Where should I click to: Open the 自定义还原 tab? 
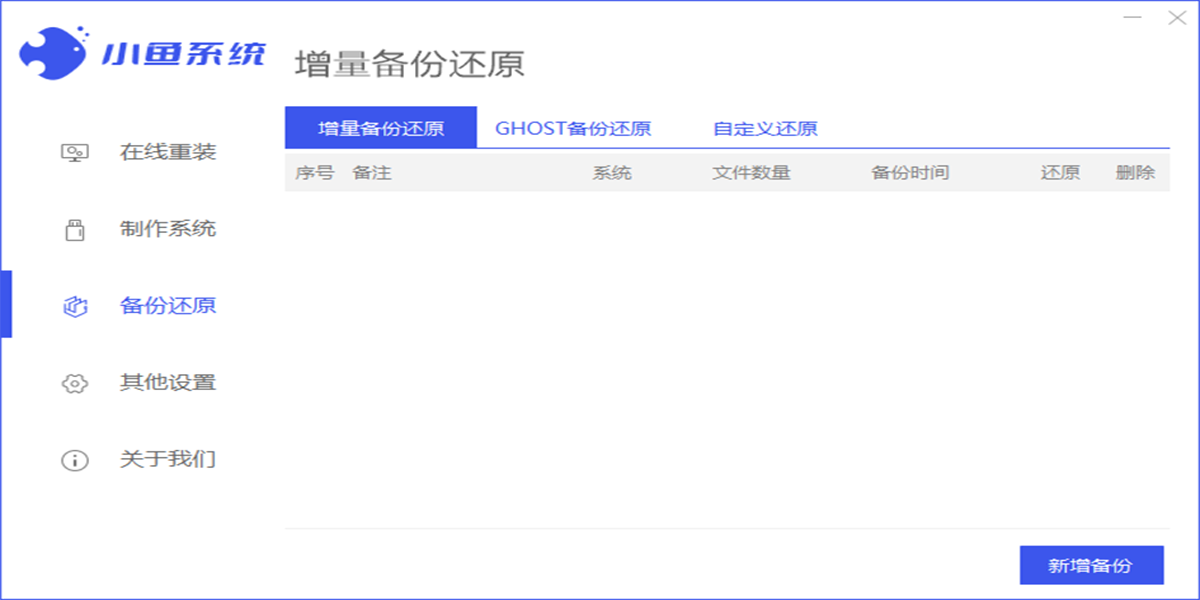click(766, 128)
